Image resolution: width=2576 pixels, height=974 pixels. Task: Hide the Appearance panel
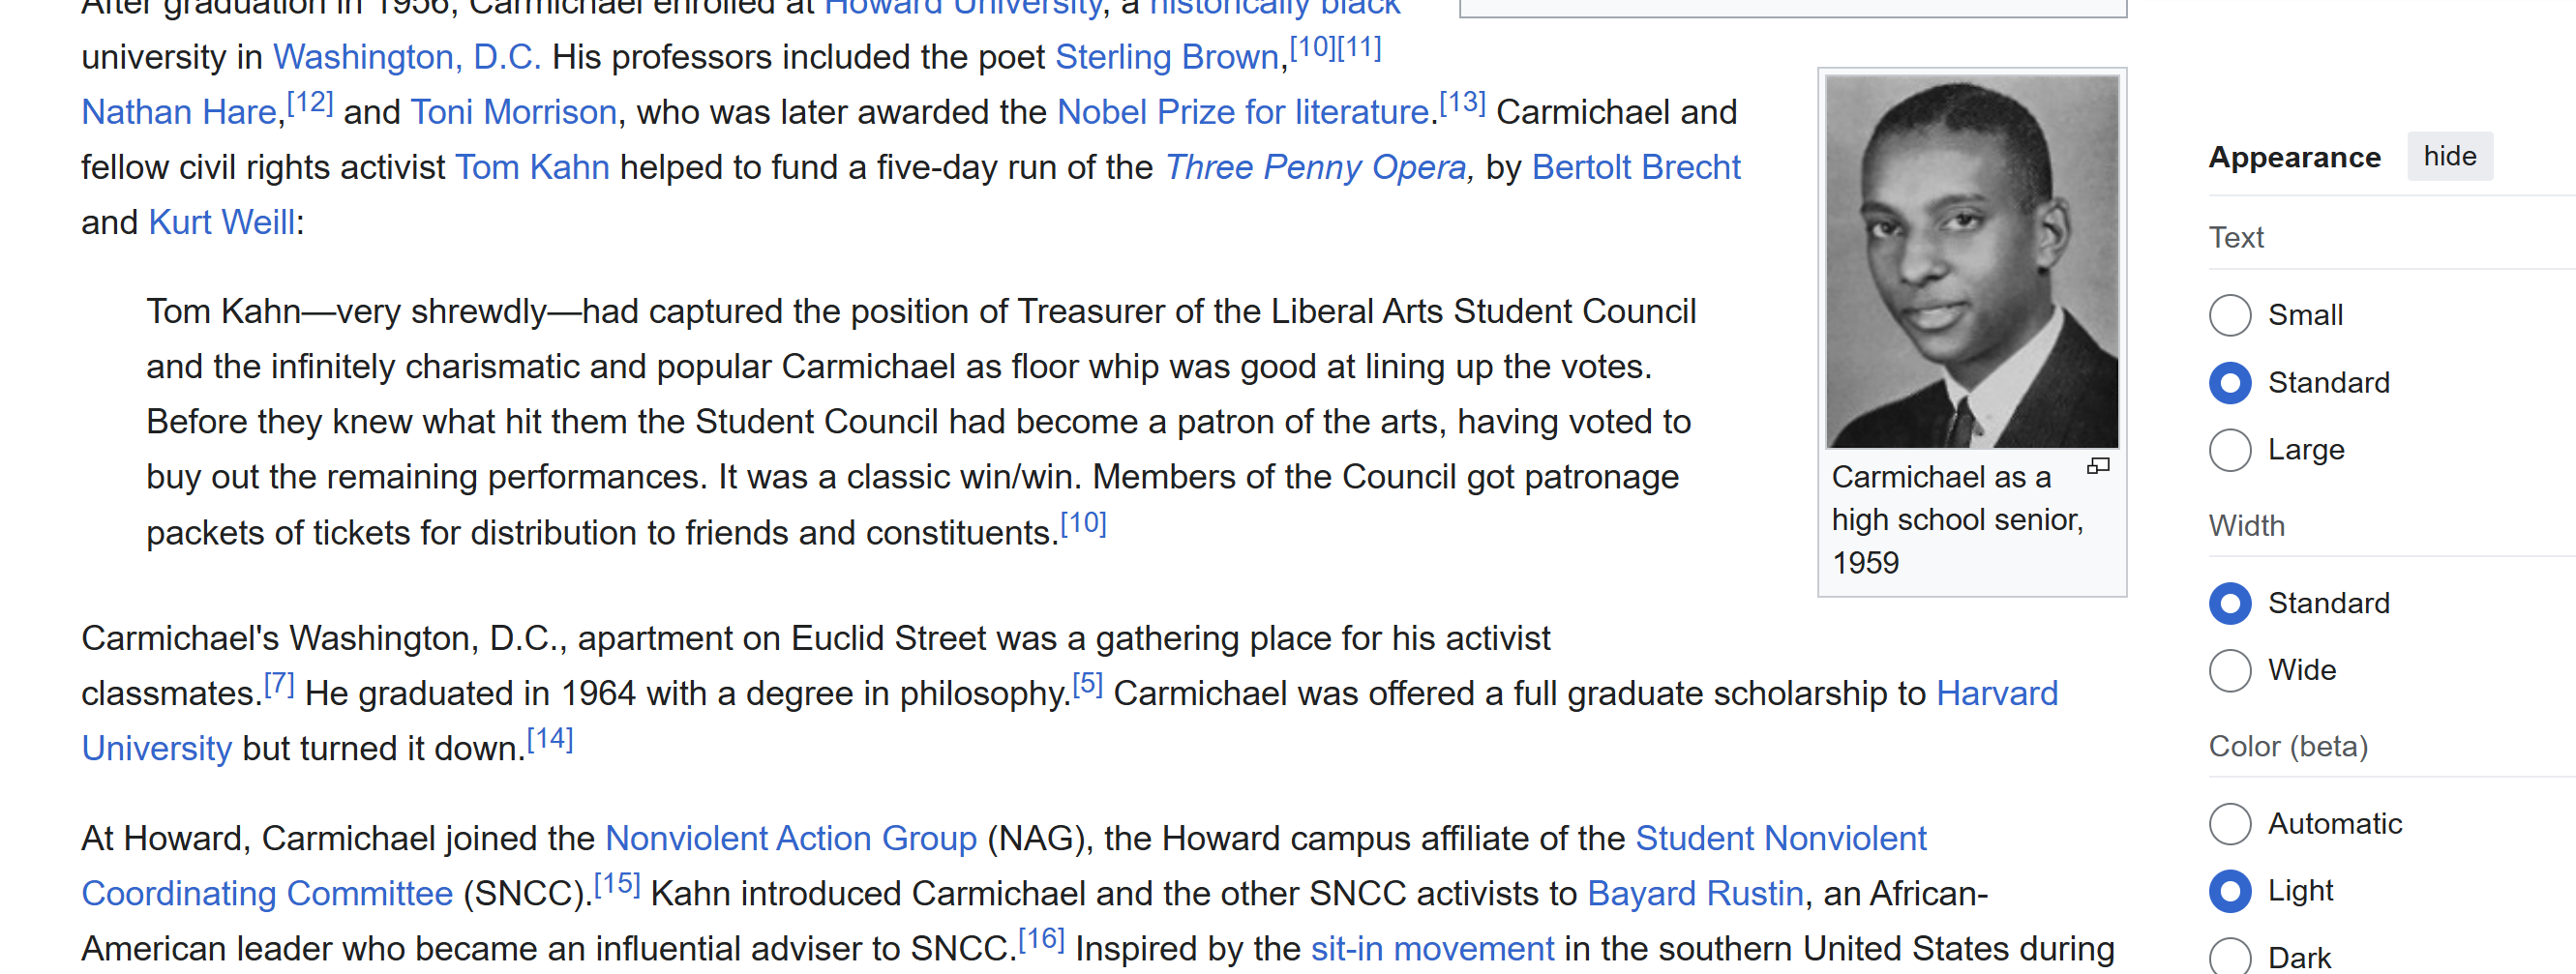pyautogui.click(x=2449, y=156)
